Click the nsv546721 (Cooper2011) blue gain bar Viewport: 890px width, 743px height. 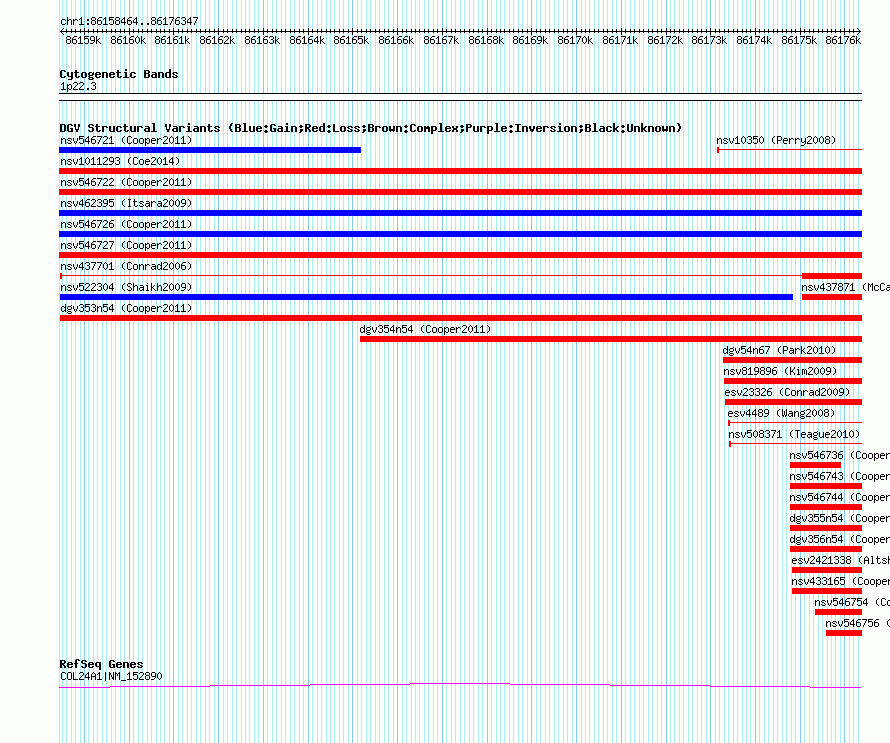coord(210,150)
